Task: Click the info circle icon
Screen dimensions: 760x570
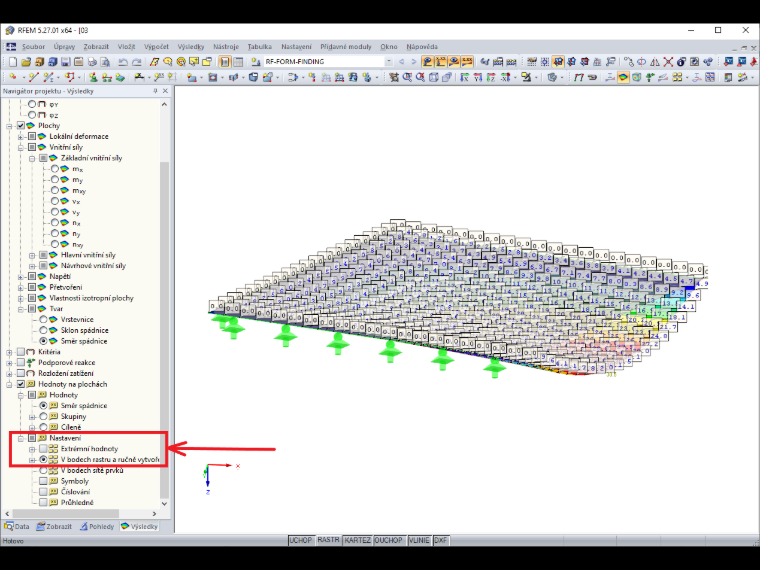Action: coord(681,62)
